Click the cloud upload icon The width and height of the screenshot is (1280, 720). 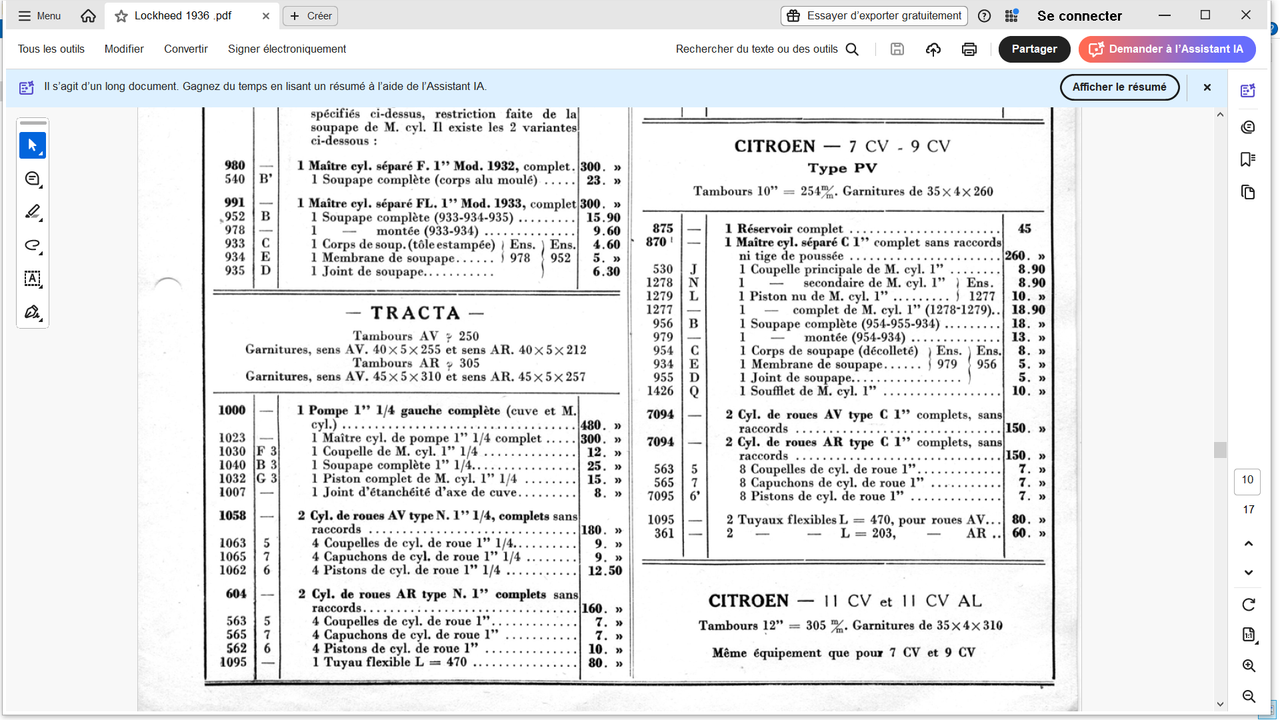point(933,49)
